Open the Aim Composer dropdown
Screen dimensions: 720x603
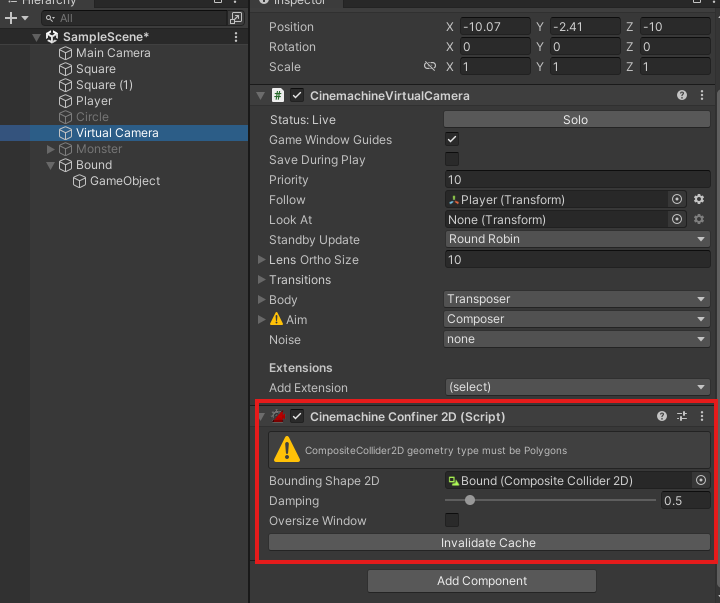(x=577, y=319)
